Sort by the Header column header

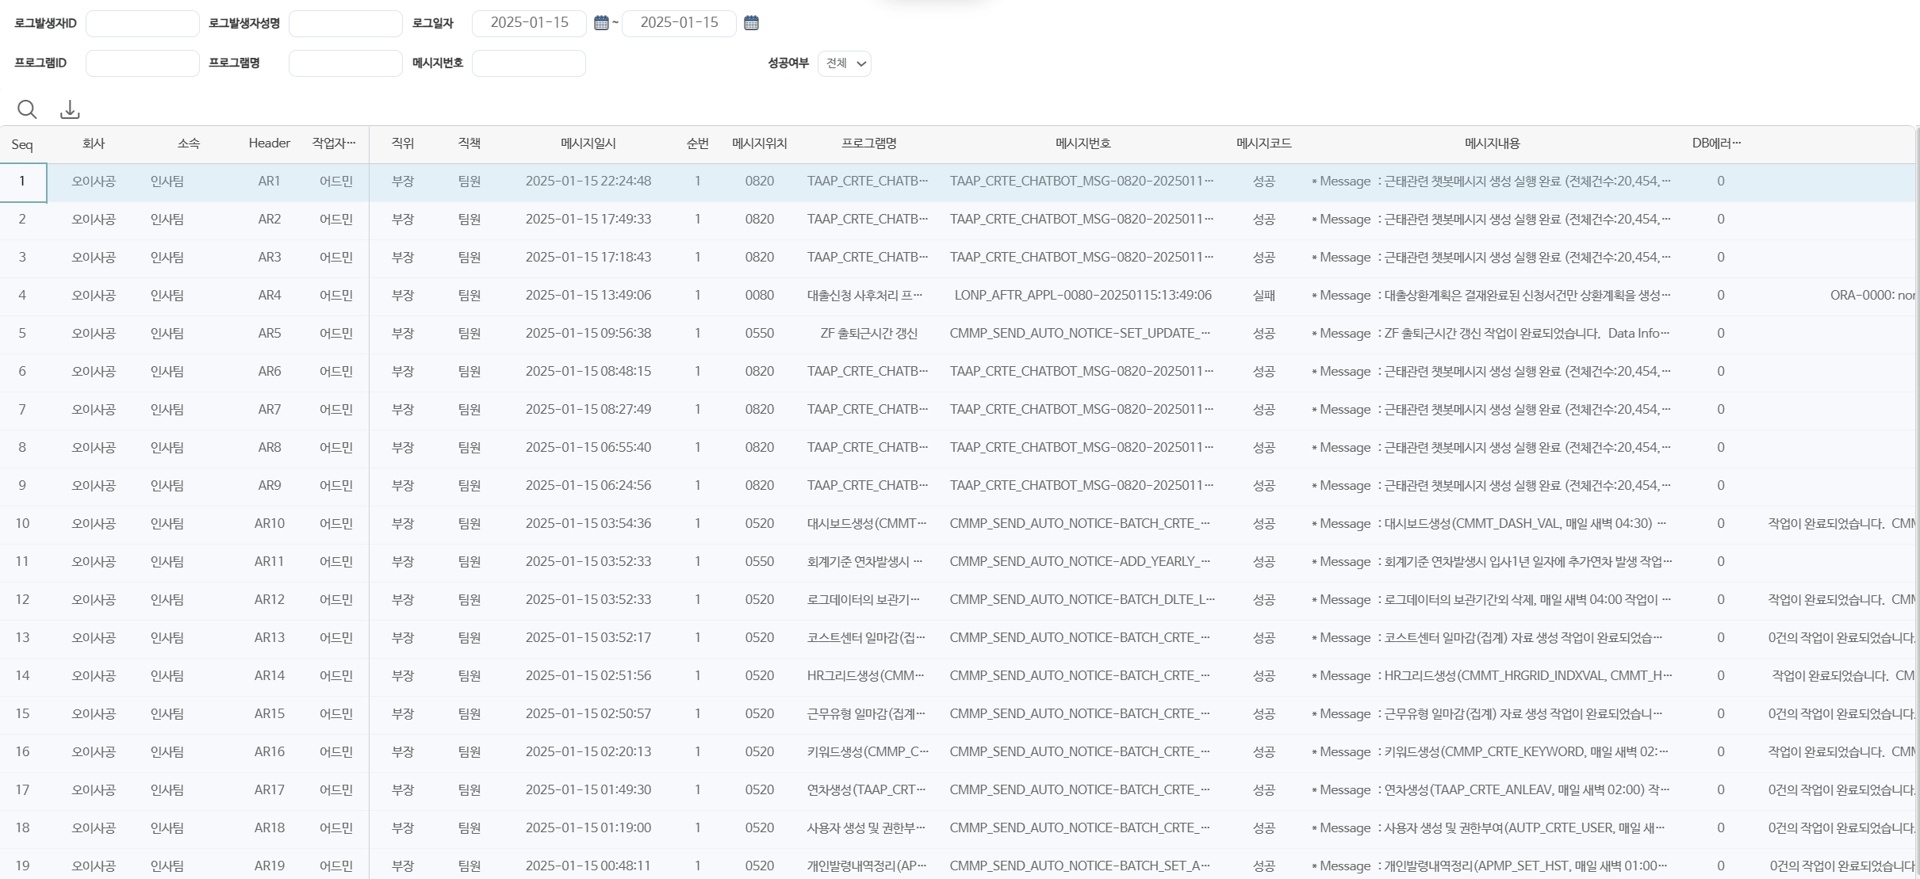[269, 144]
